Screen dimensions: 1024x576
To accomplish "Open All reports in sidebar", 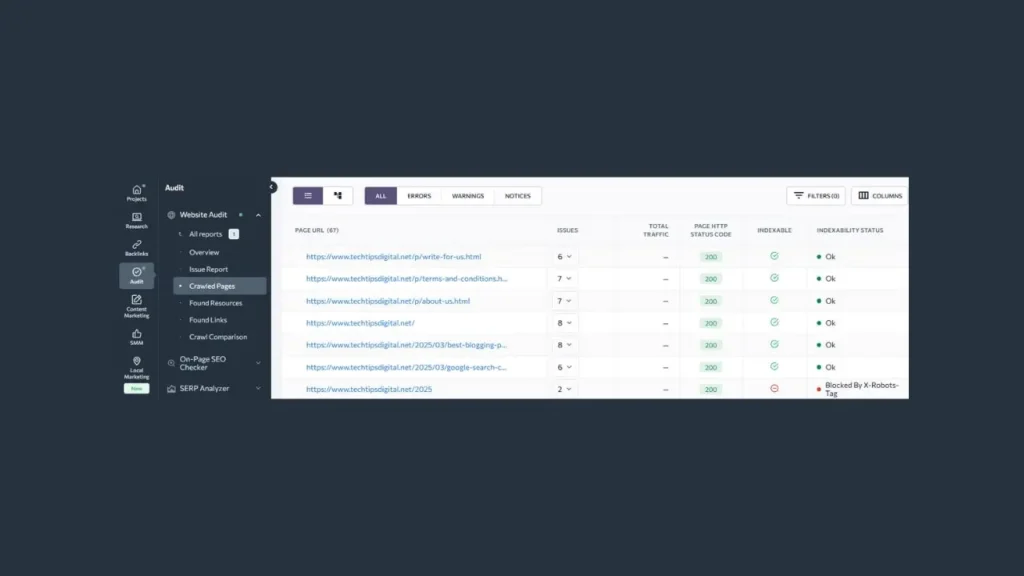I will coord(206,234).
